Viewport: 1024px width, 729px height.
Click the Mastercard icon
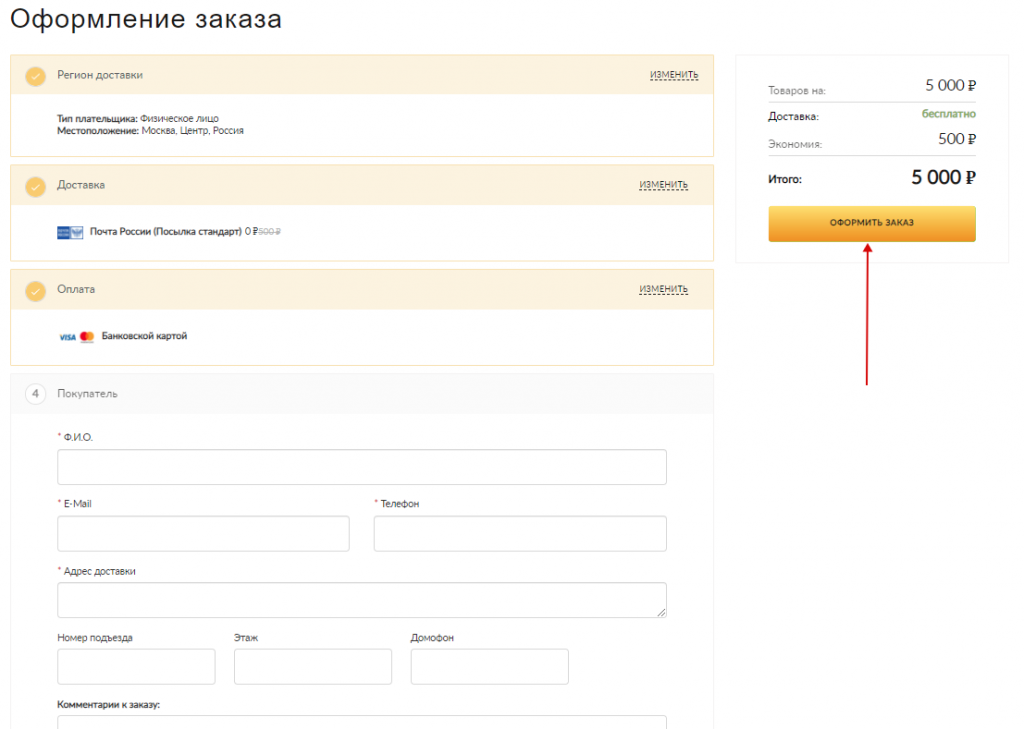87,337
